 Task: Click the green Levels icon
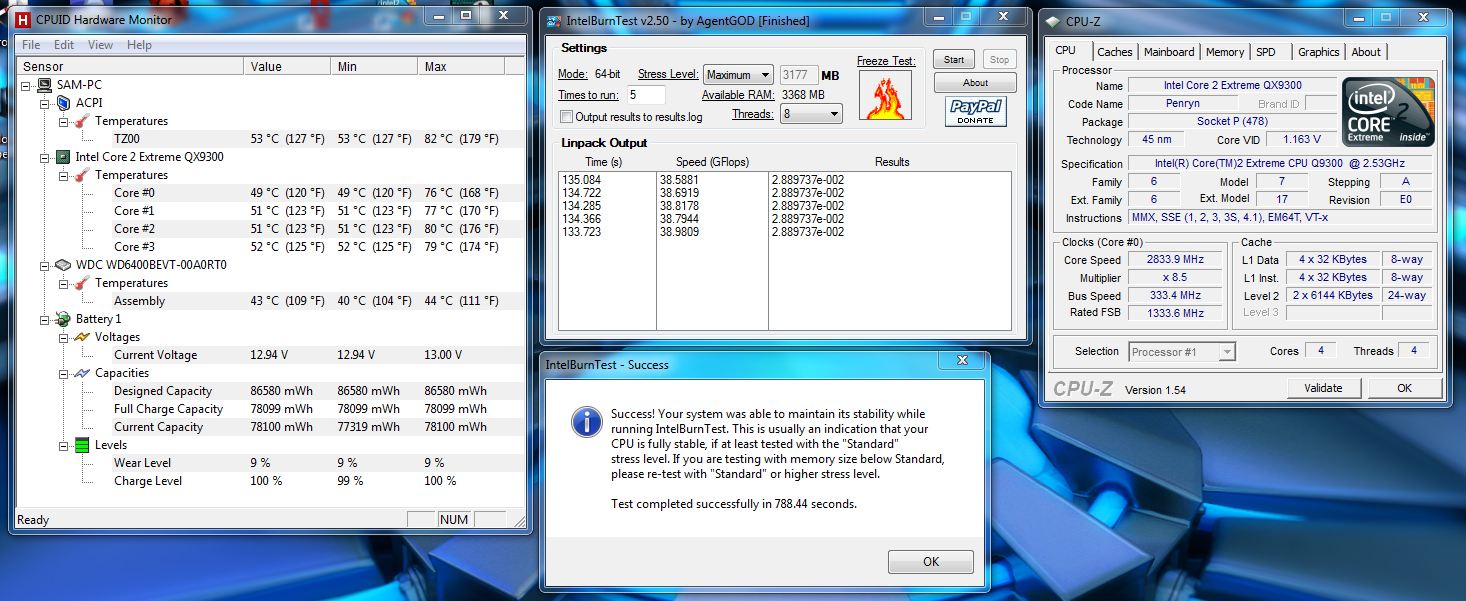tap(82, 445)
